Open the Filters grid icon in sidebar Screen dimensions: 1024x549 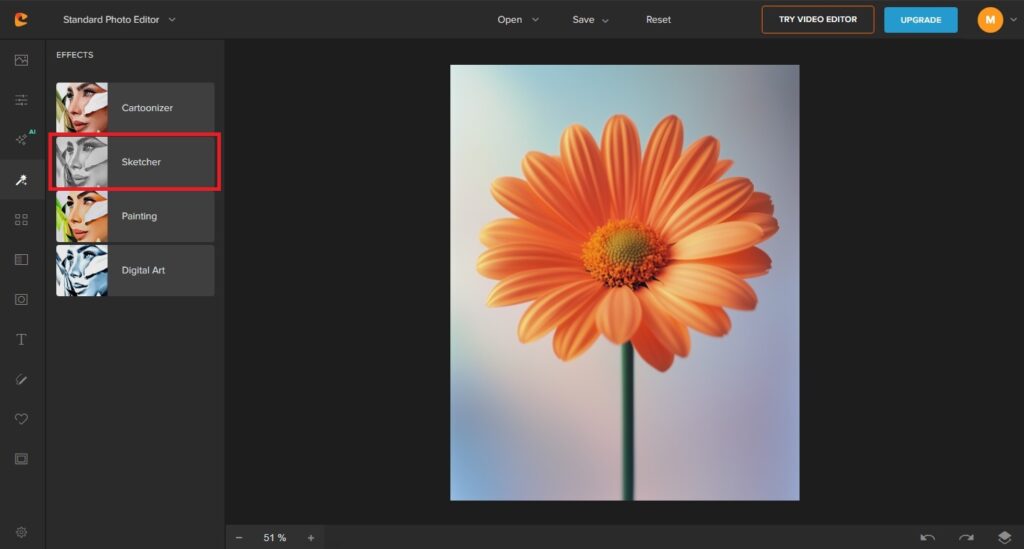coord(22,219)
